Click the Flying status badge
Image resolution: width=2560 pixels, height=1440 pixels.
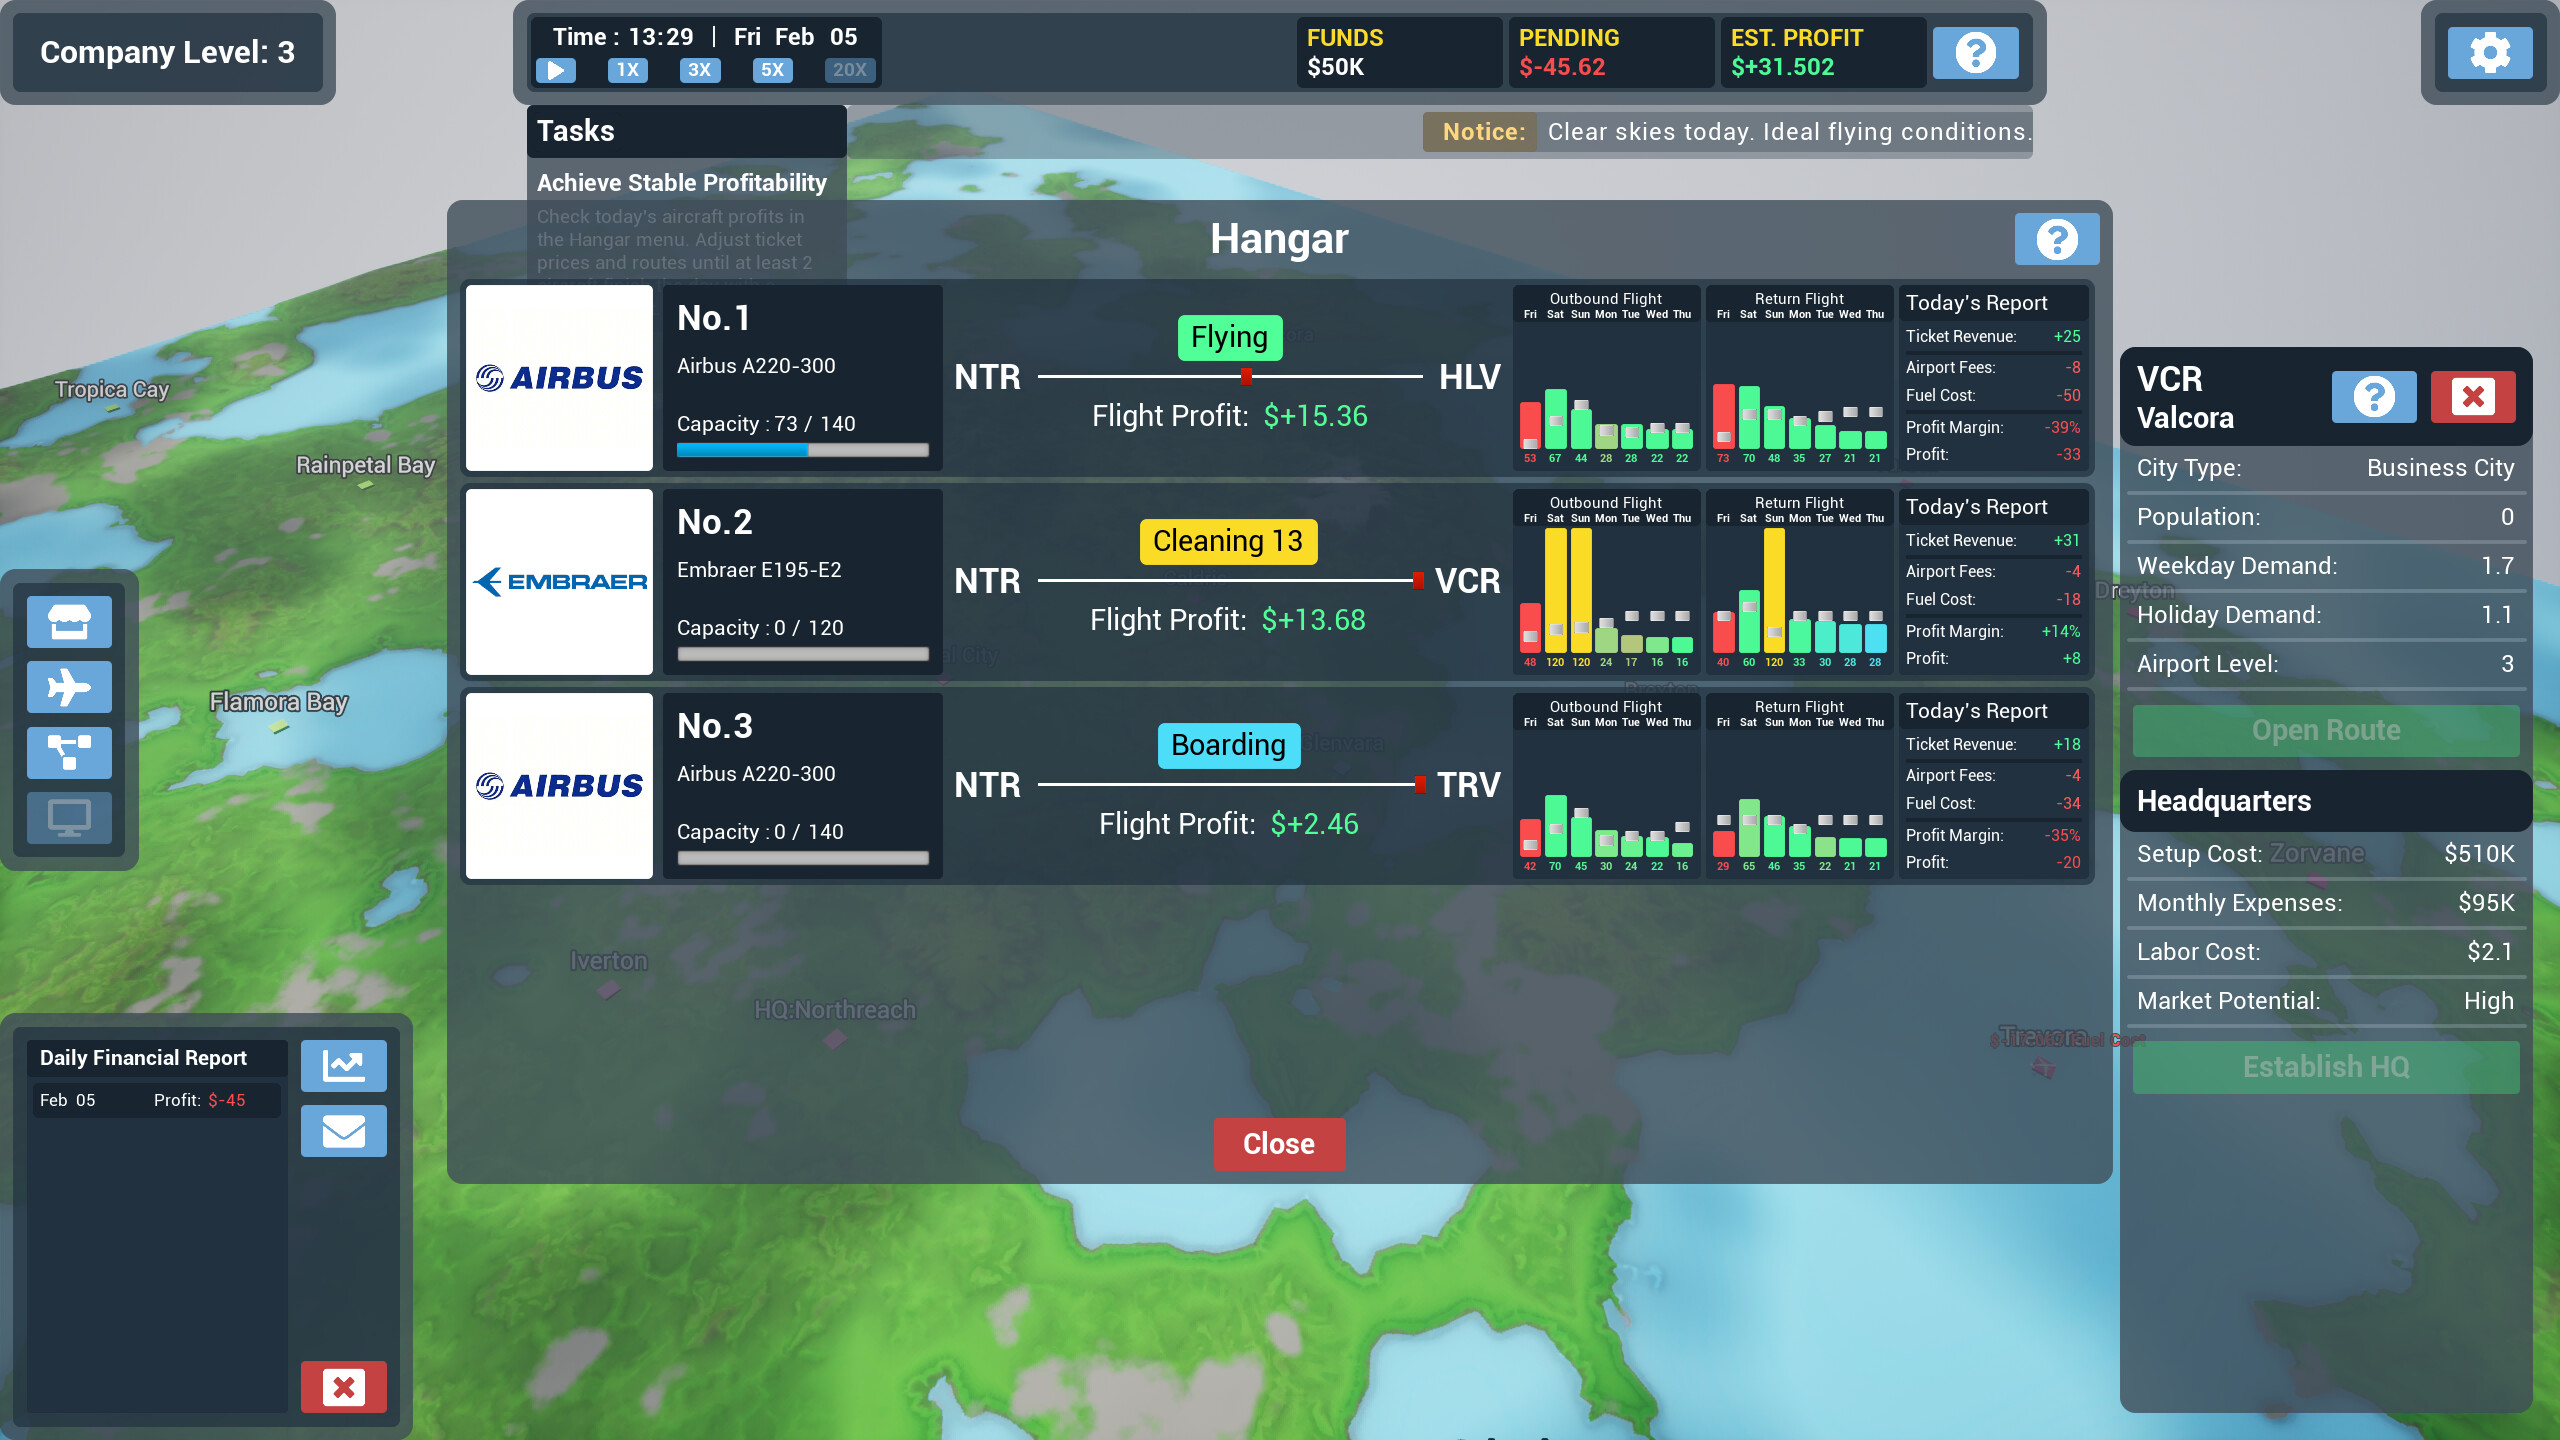[x=1229, y=337]
